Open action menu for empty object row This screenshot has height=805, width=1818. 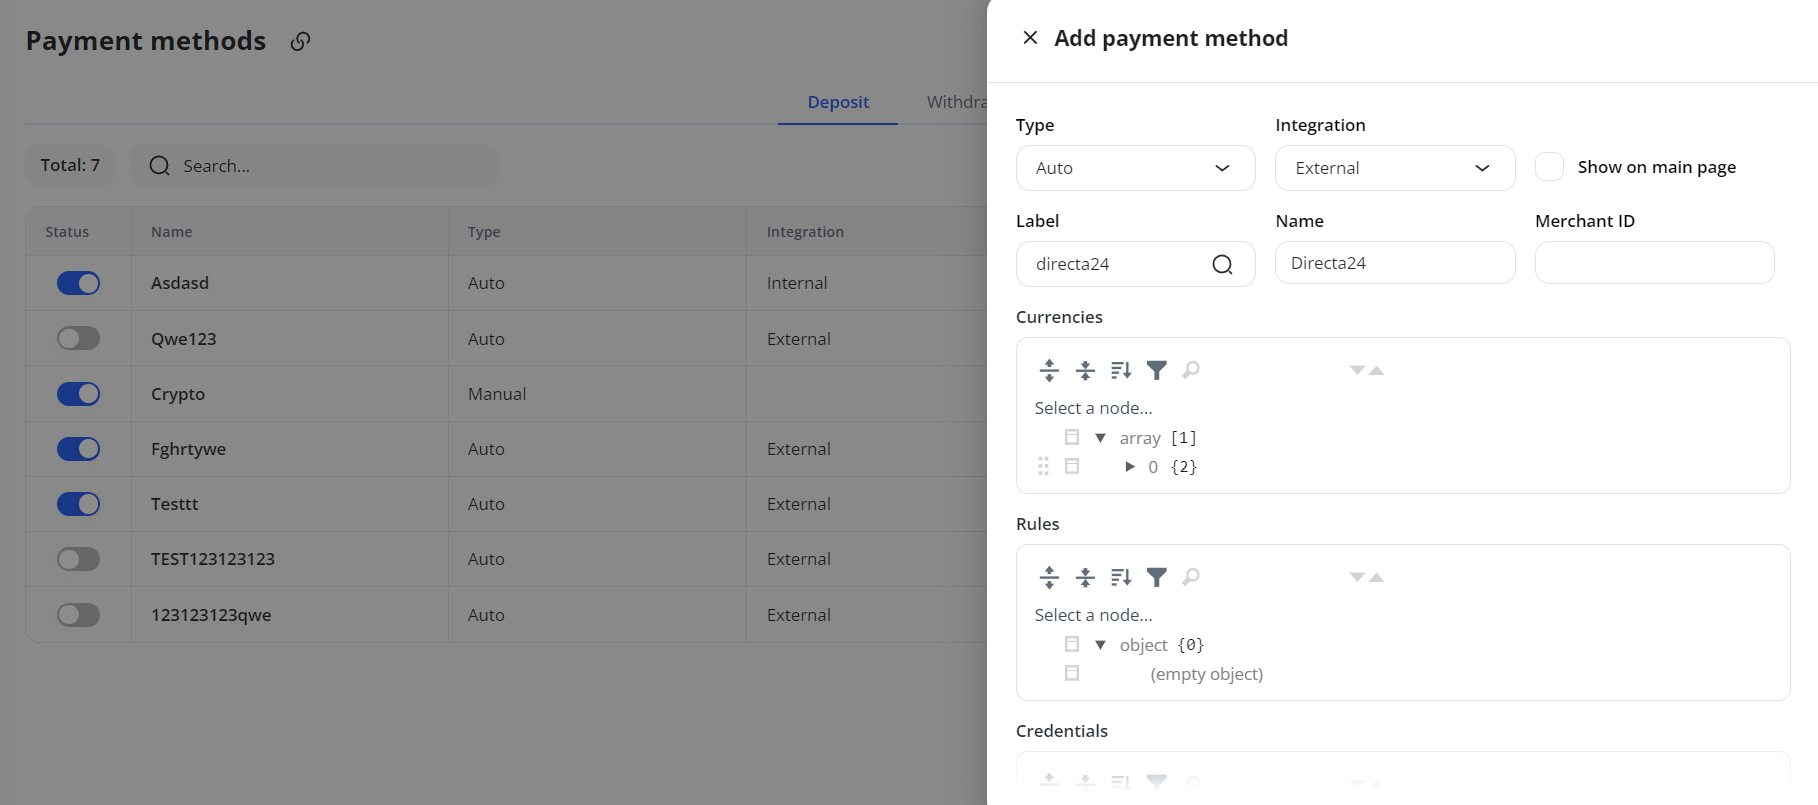point(1072,673)
